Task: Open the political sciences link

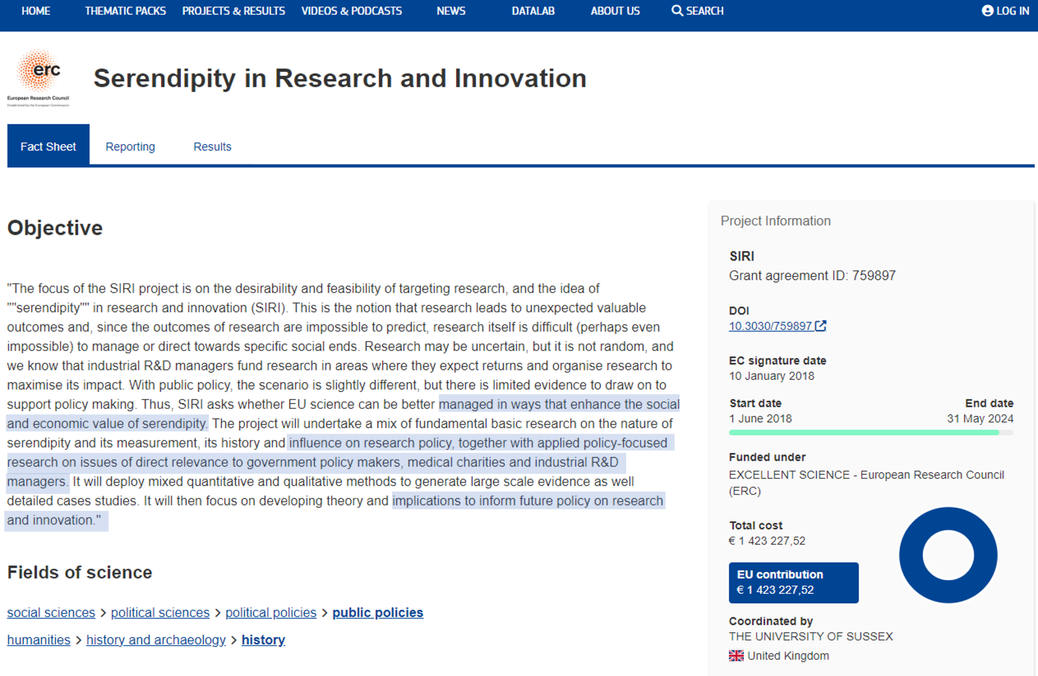Action: click(x=160, y=612)
